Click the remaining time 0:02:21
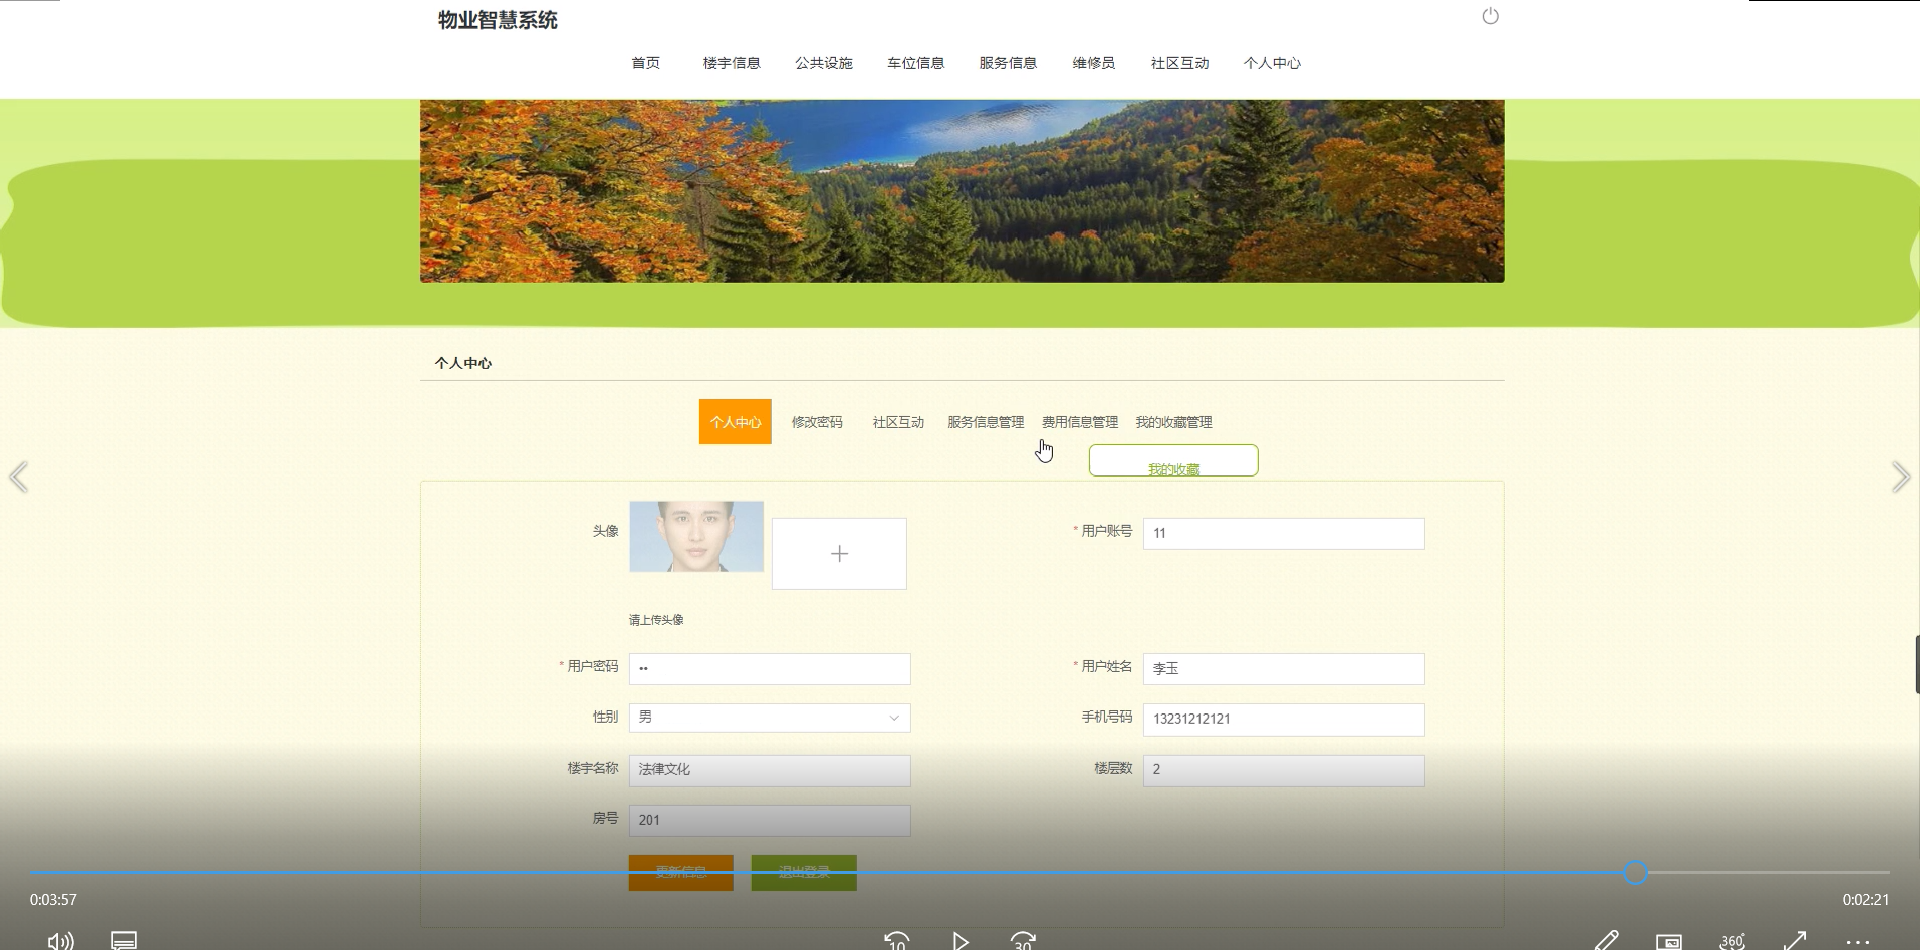 pyautogui.click(x=1866, y=900)
